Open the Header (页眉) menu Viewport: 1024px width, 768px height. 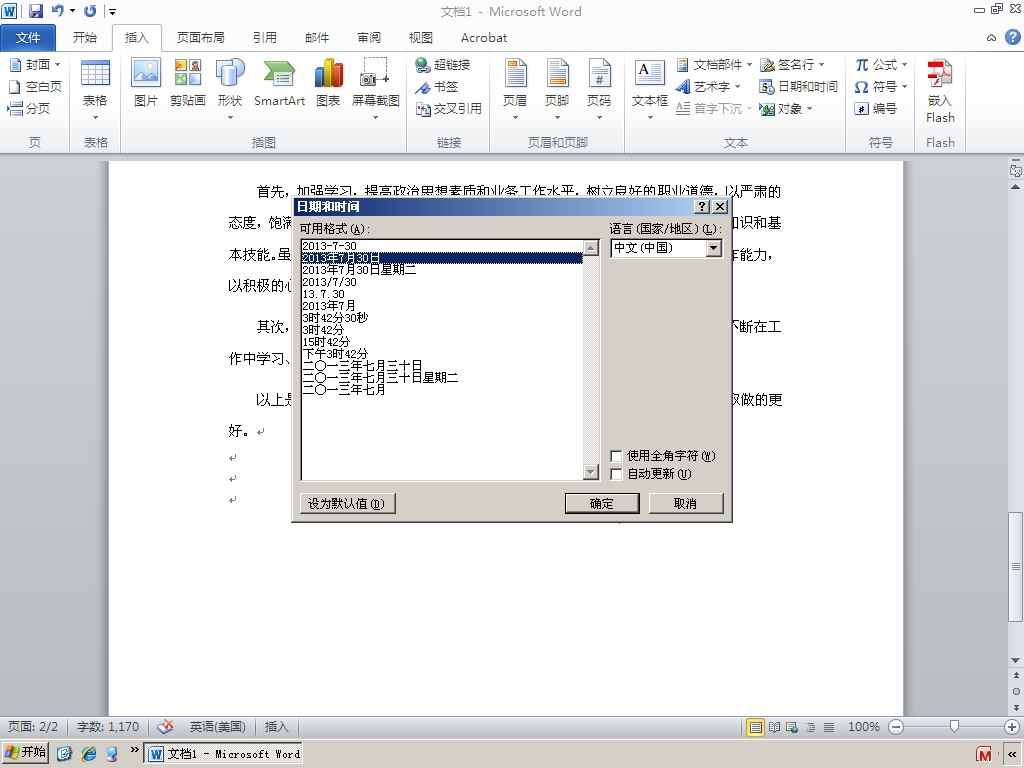coord(515,90)
